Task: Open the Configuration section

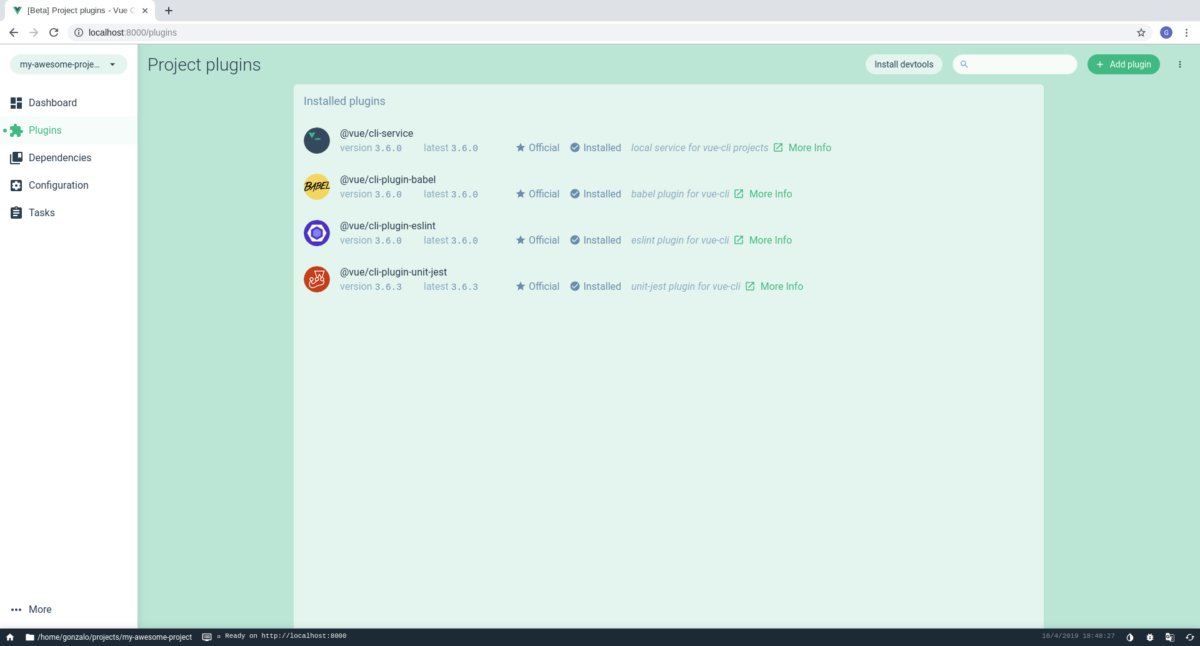Action: coord(68,185)
